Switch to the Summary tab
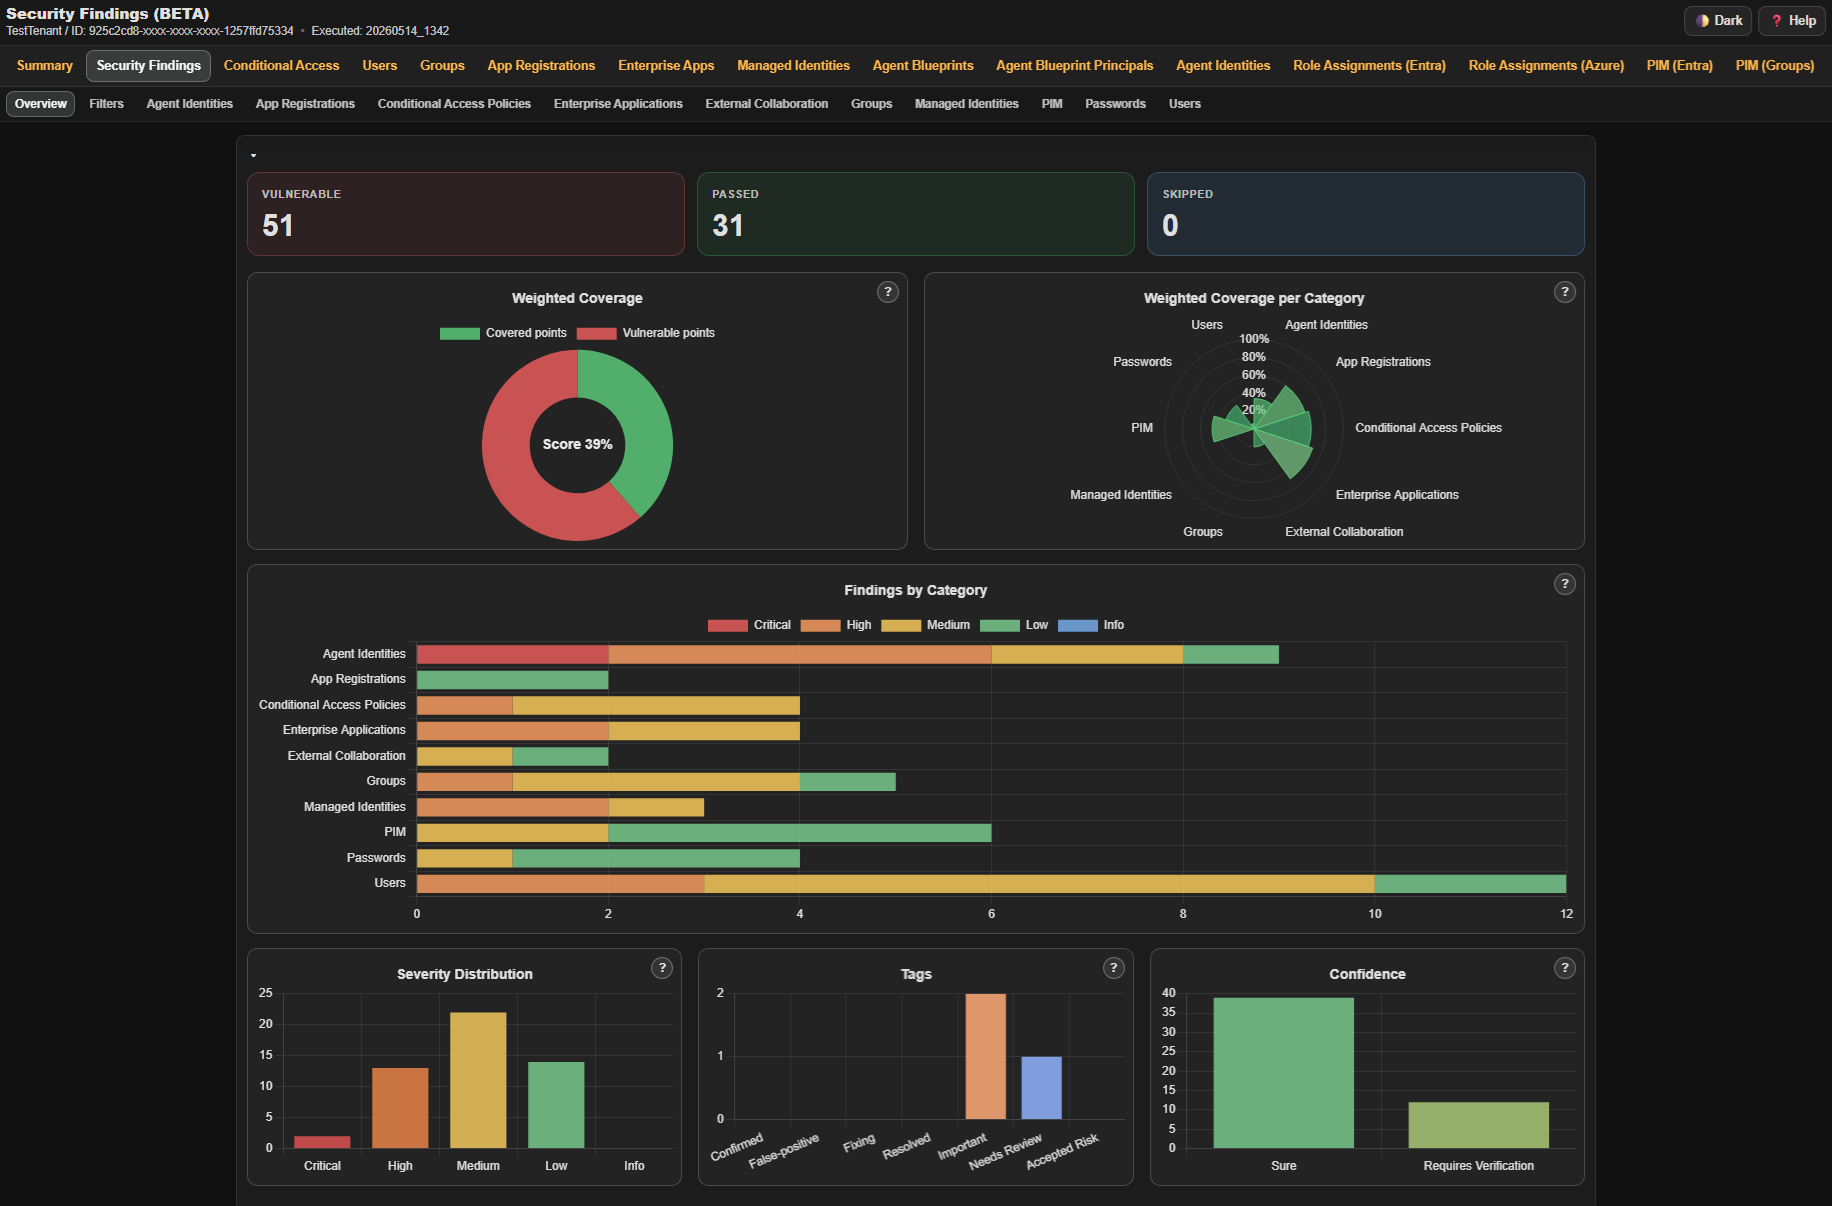Screen dimensions: 1832x1206 45,66
